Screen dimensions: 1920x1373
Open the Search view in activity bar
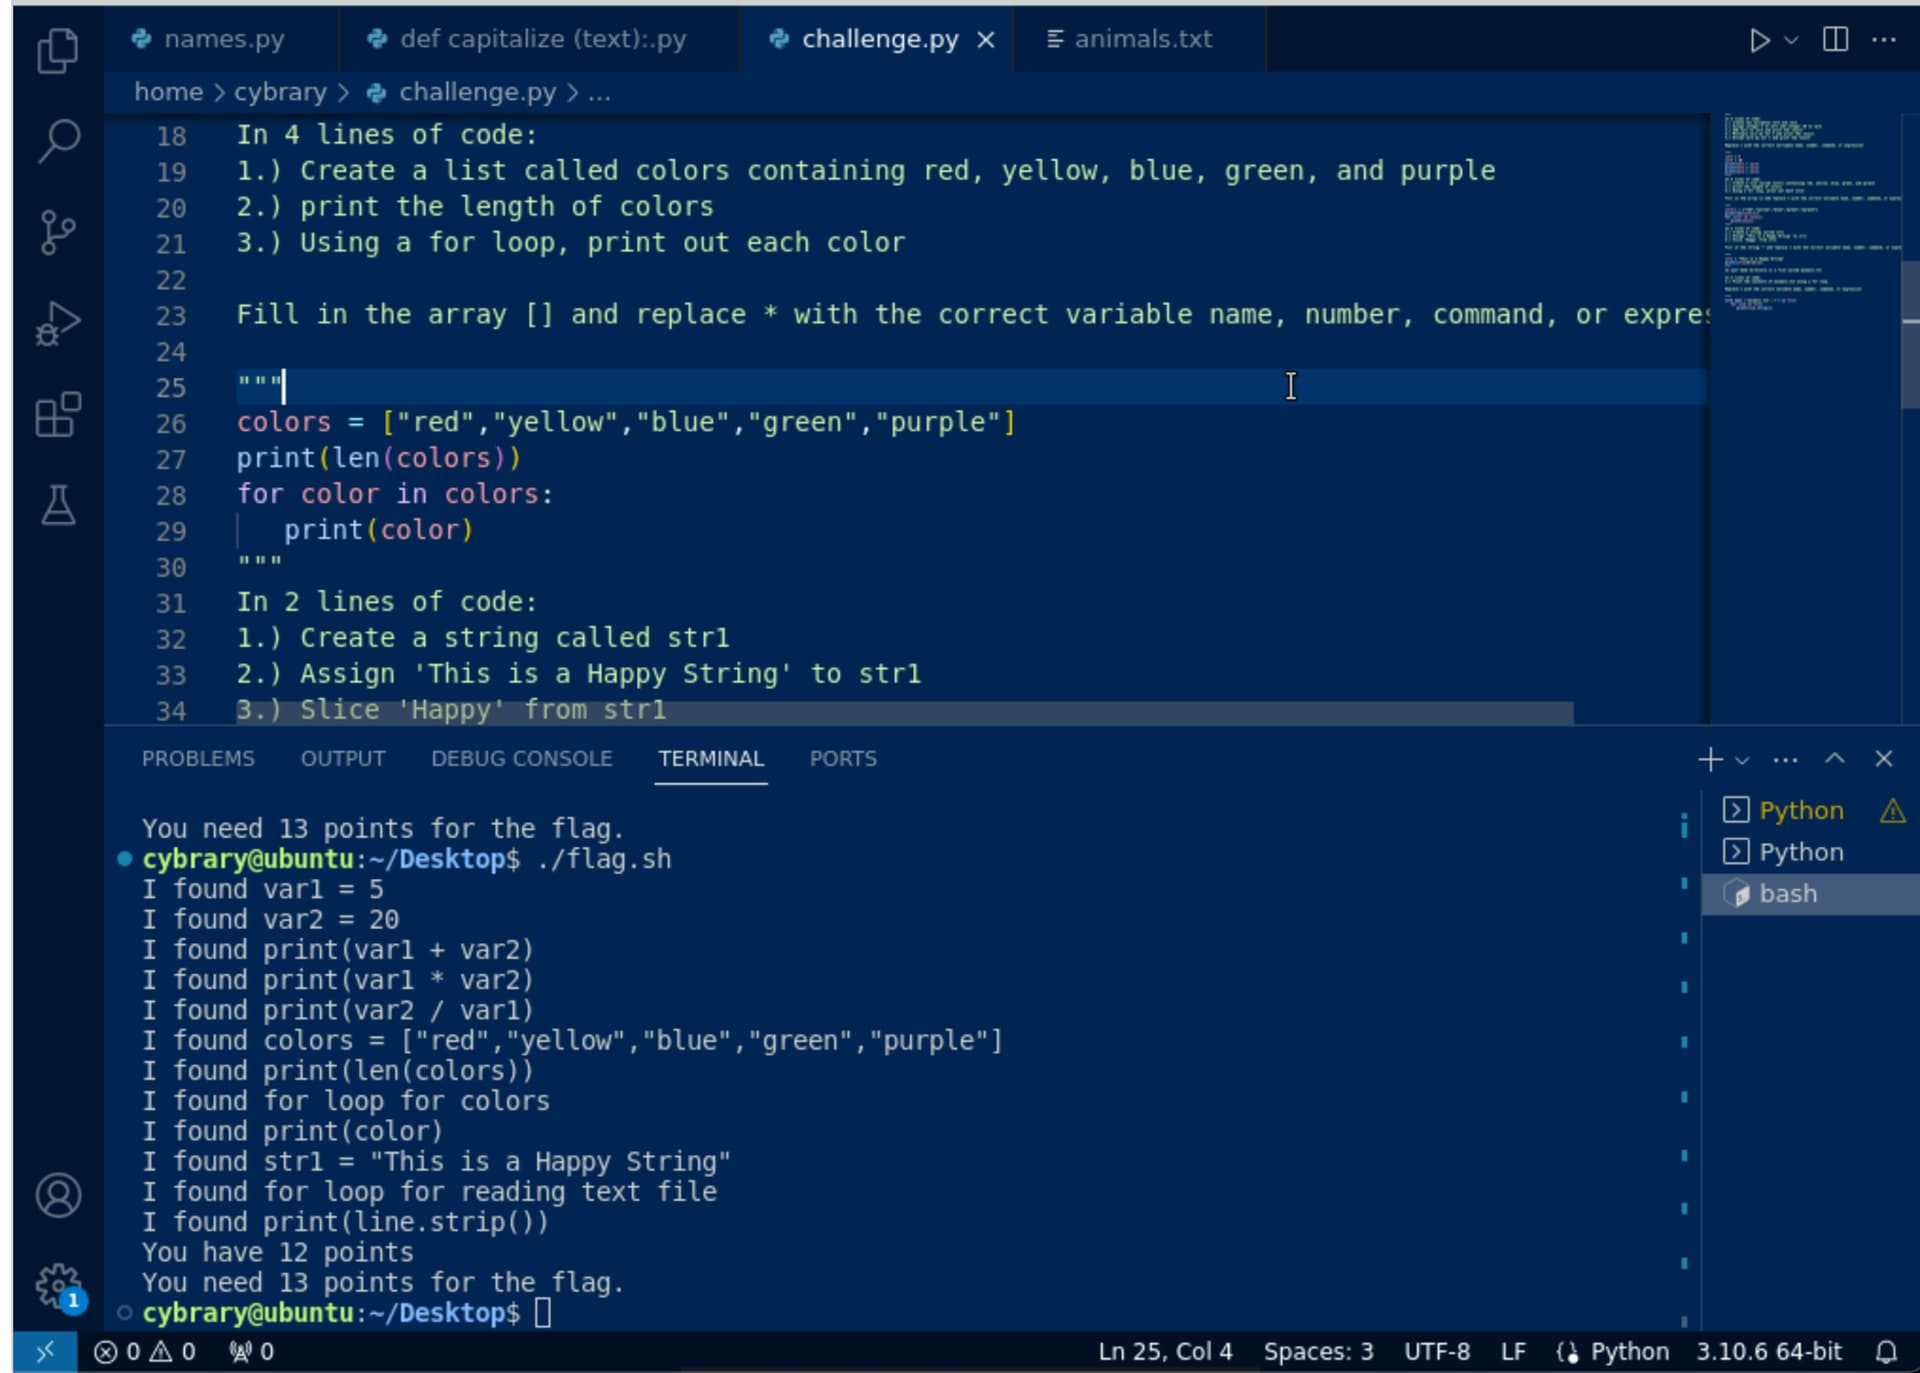[57, 141]
